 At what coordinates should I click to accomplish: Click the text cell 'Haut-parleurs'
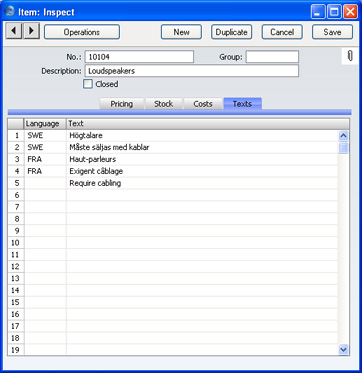[x=202, y=159]
